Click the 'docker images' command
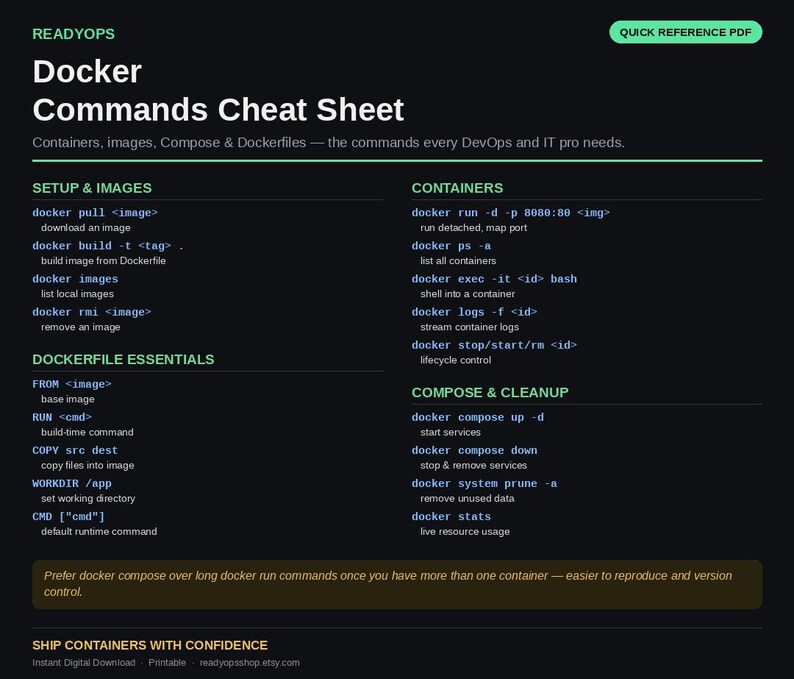Screen dimensions: 794x679 75,279
